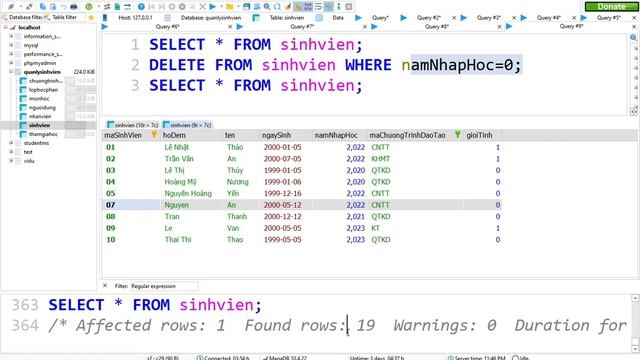
Task: Expand the mysql database node
Action: pos(11,45)
